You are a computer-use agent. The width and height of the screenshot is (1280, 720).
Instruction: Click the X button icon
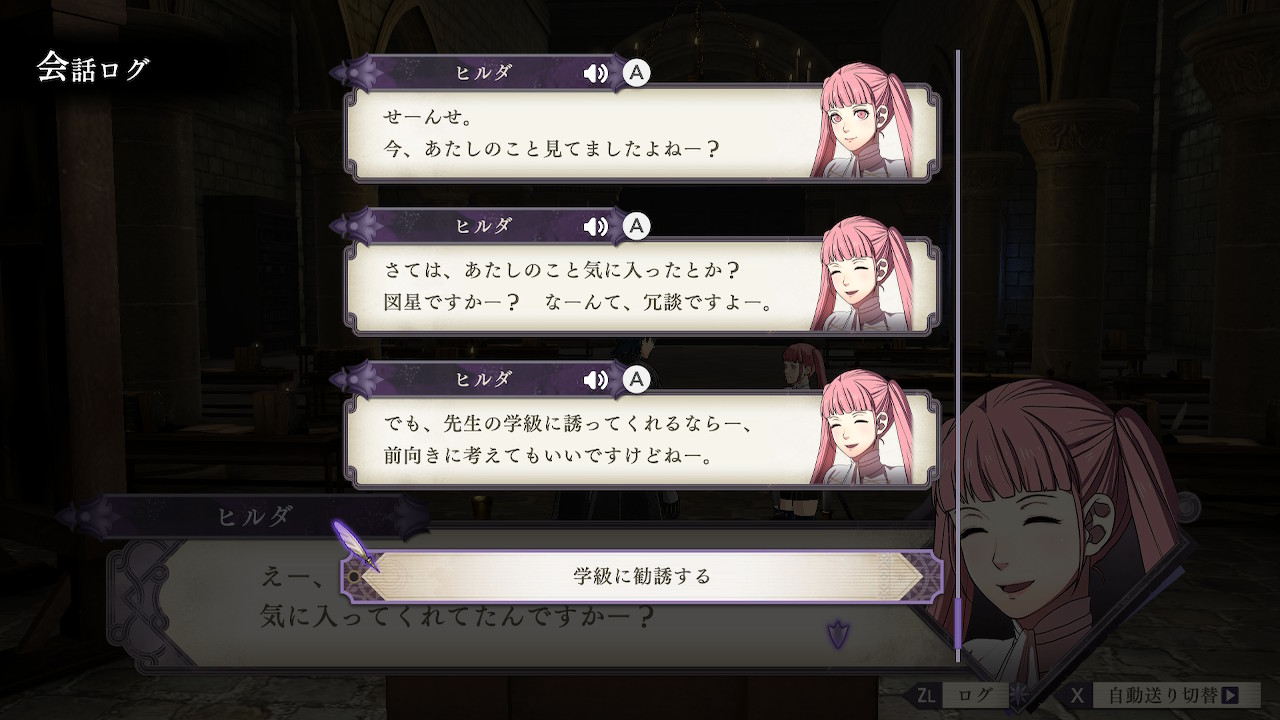click(x=1076, y=695)
